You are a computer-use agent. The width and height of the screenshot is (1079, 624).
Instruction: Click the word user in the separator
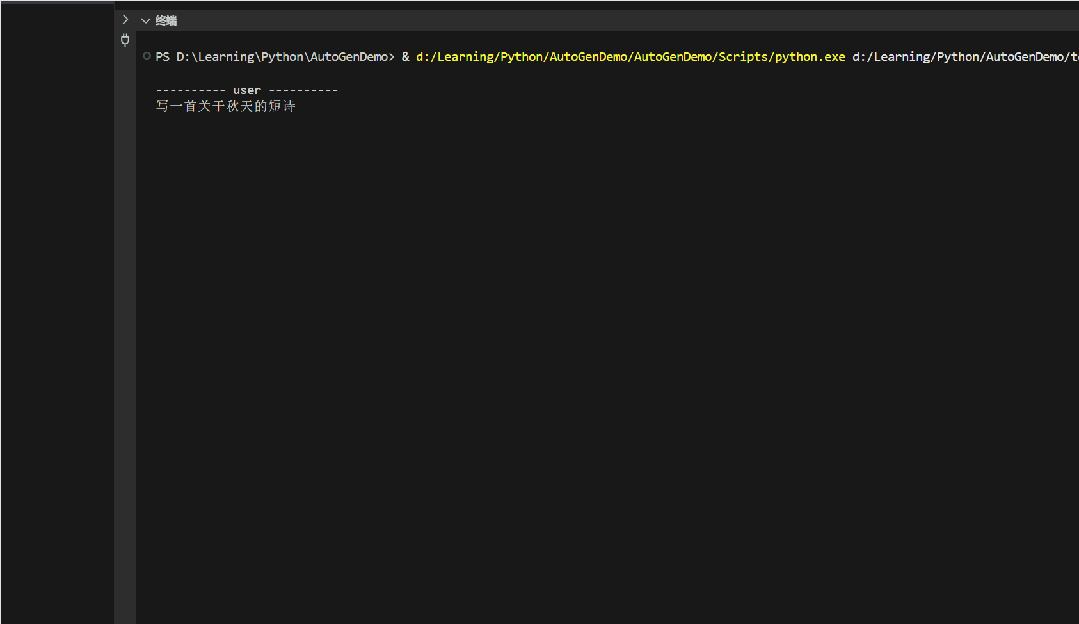tap(247, 90)
